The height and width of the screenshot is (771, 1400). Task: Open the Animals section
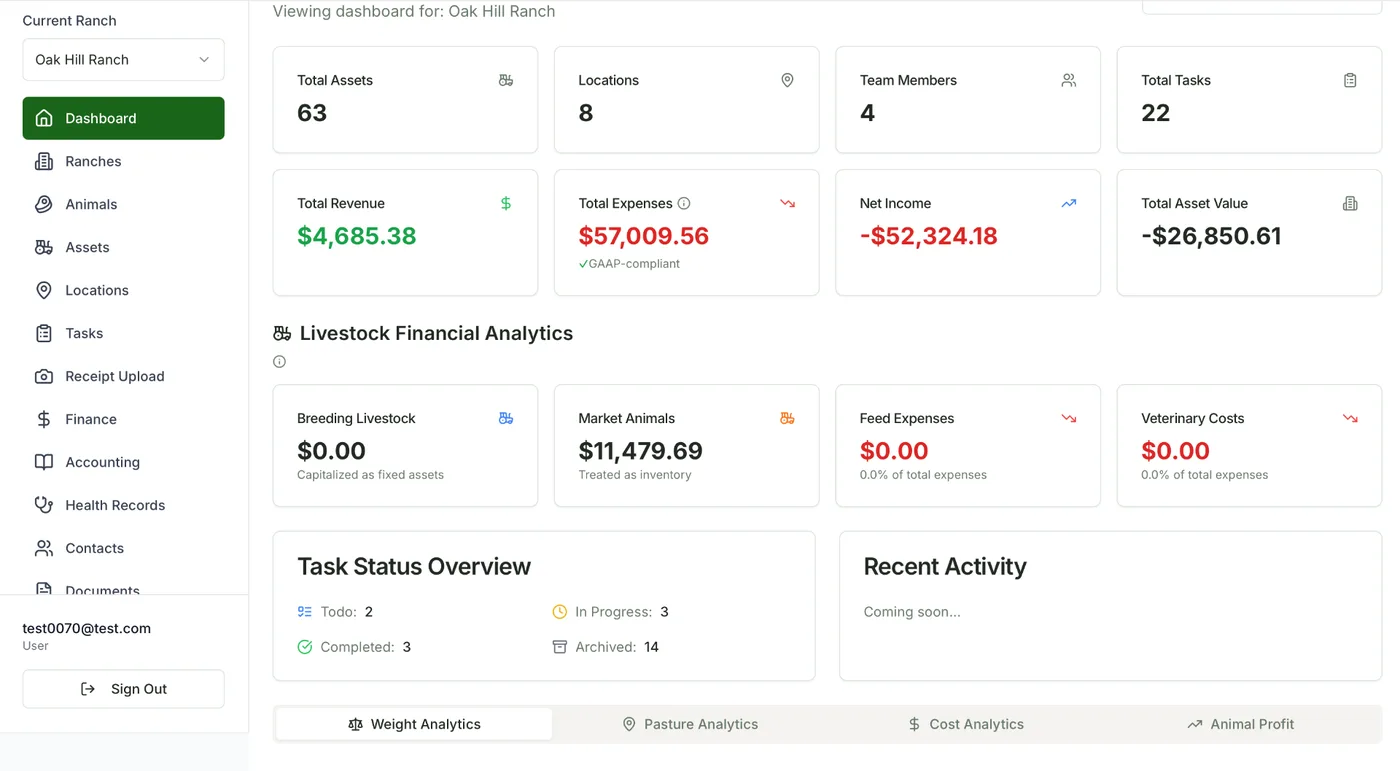click(x=123, y=204)
